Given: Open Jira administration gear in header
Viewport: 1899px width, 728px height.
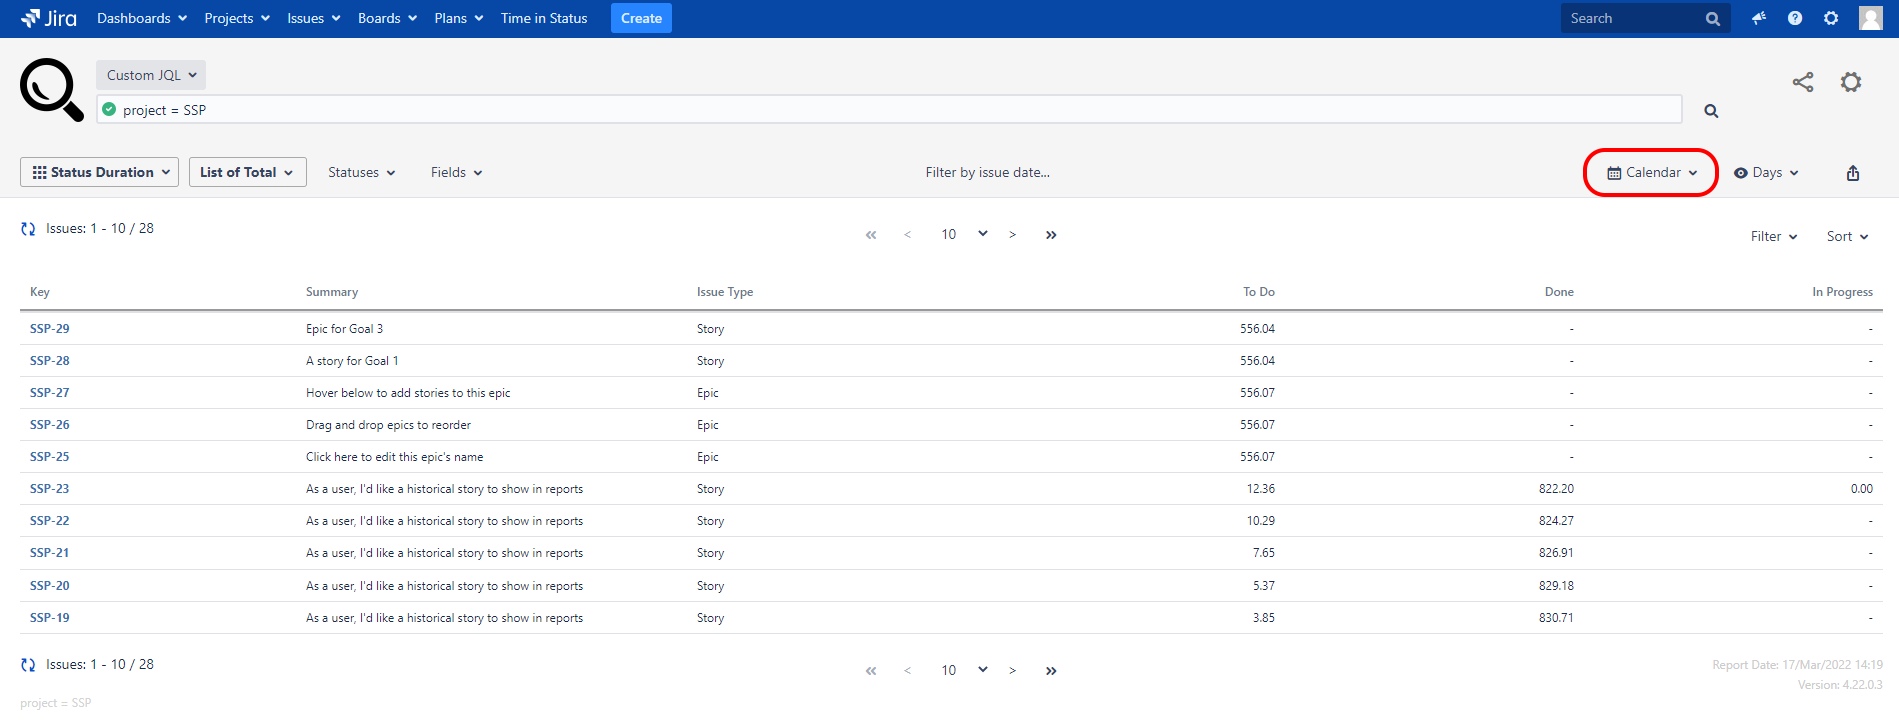Looking at the screenshot, I should 1831,18.
